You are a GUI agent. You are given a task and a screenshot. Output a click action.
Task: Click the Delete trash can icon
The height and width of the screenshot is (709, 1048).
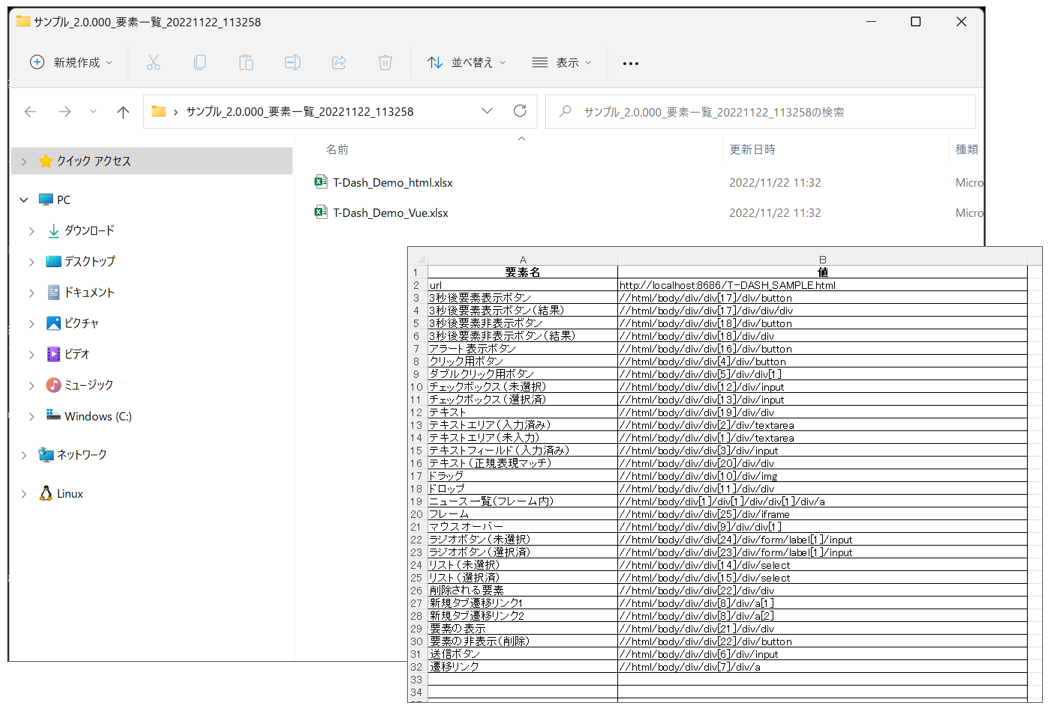385,63
